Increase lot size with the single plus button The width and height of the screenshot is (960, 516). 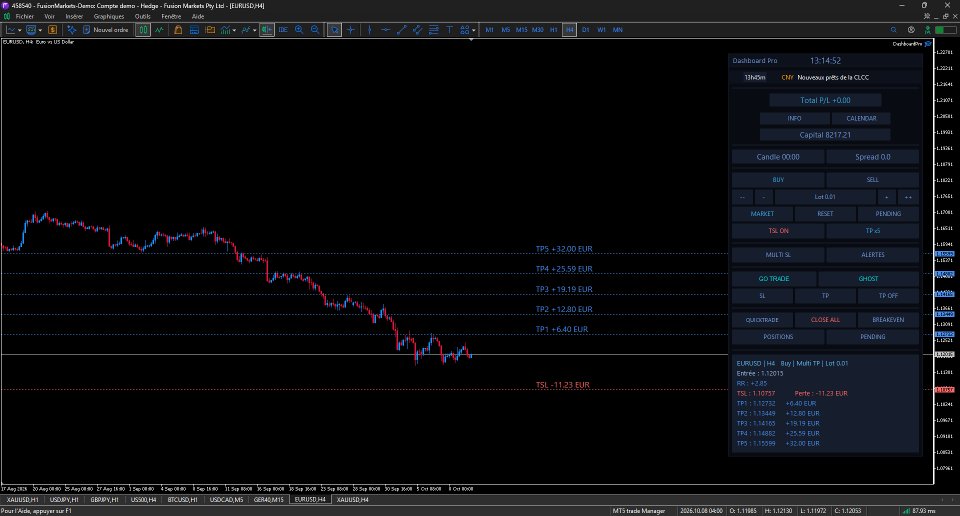click(x=887, y=197)
